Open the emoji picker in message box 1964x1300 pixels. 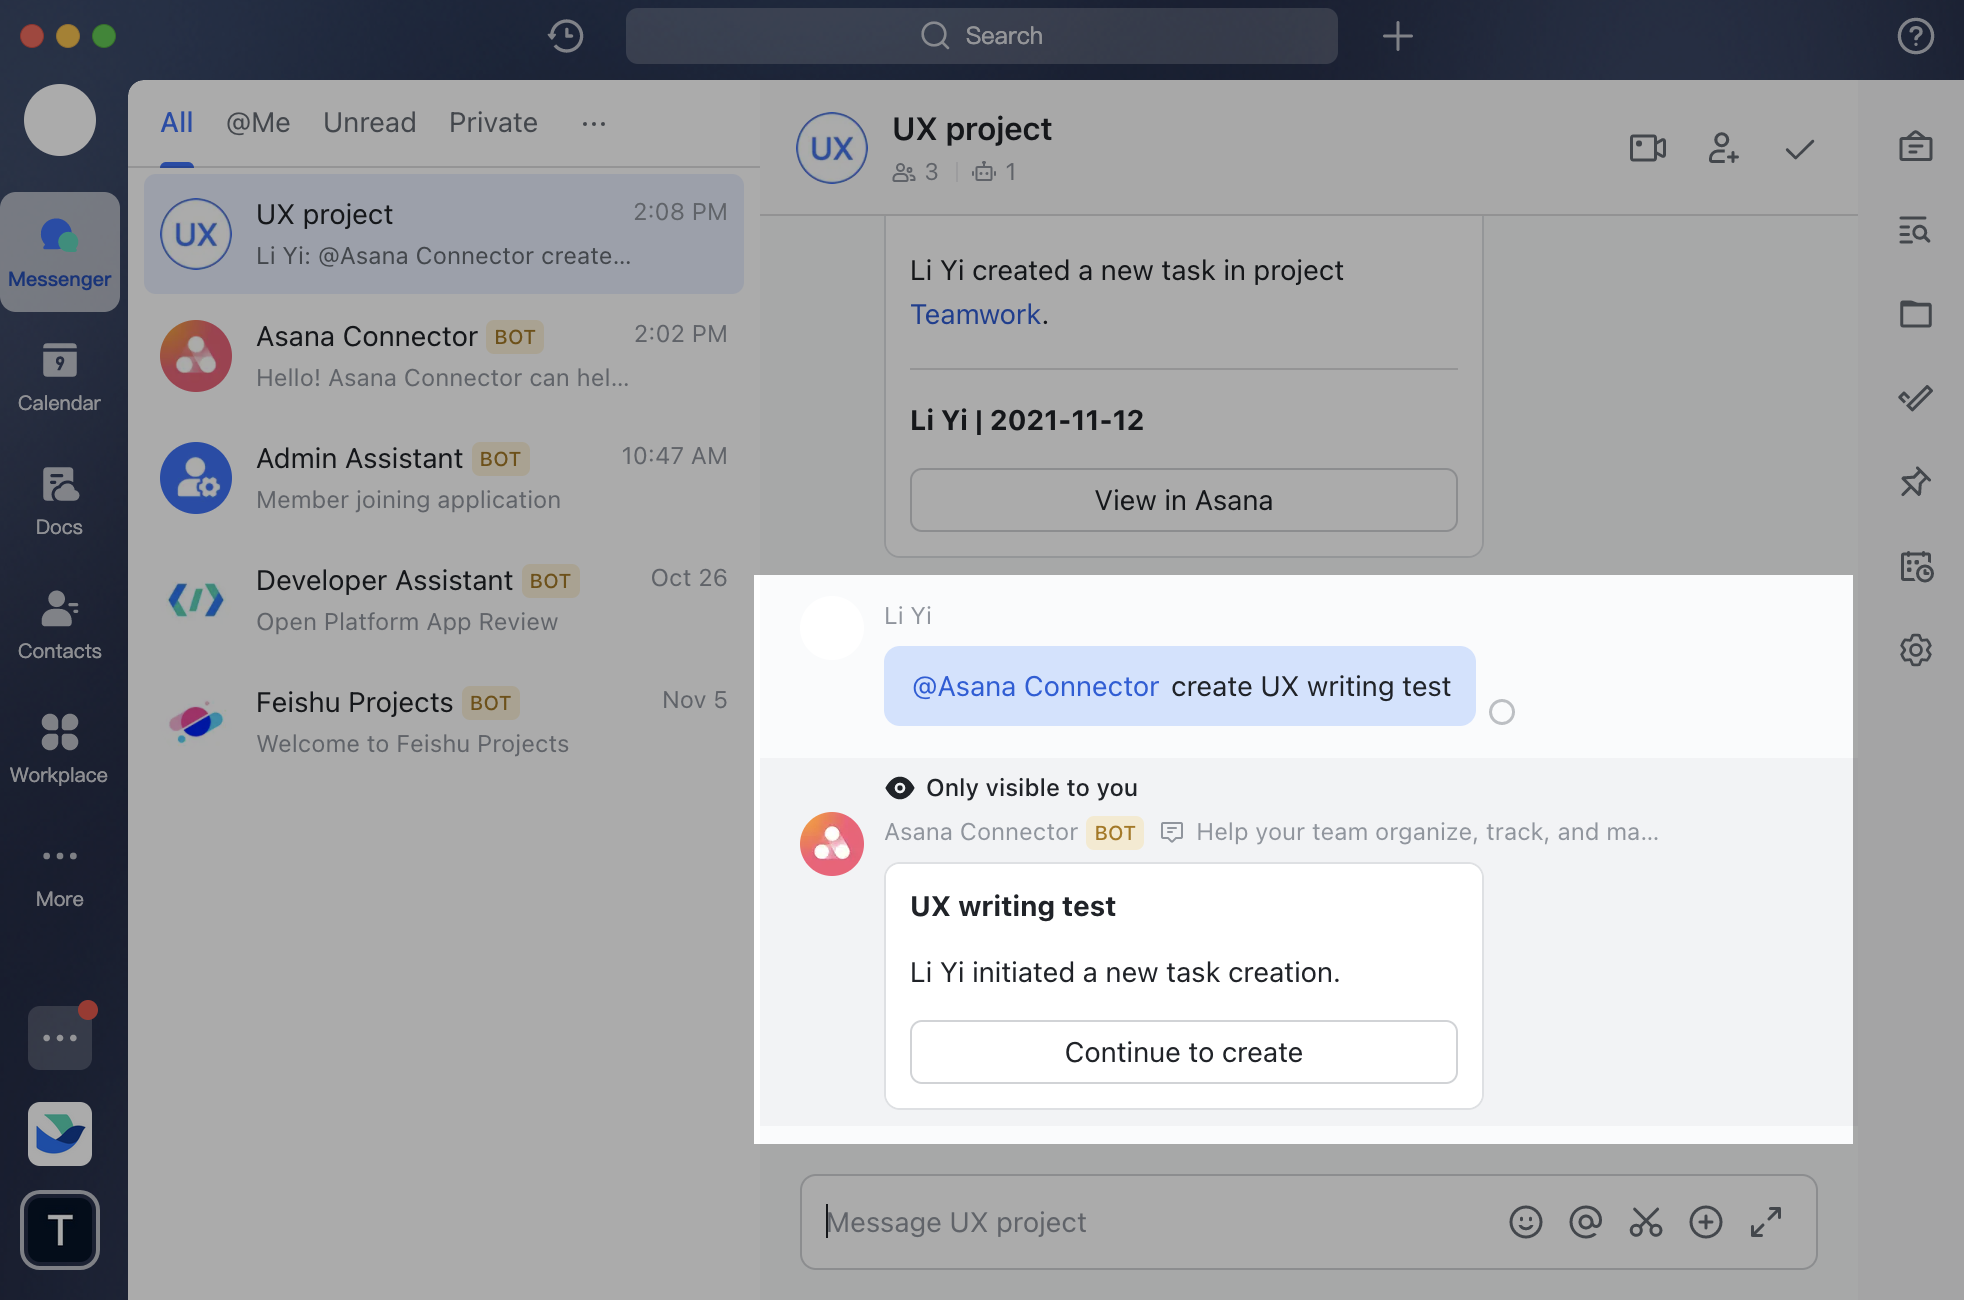(x=1525, y=1222)
